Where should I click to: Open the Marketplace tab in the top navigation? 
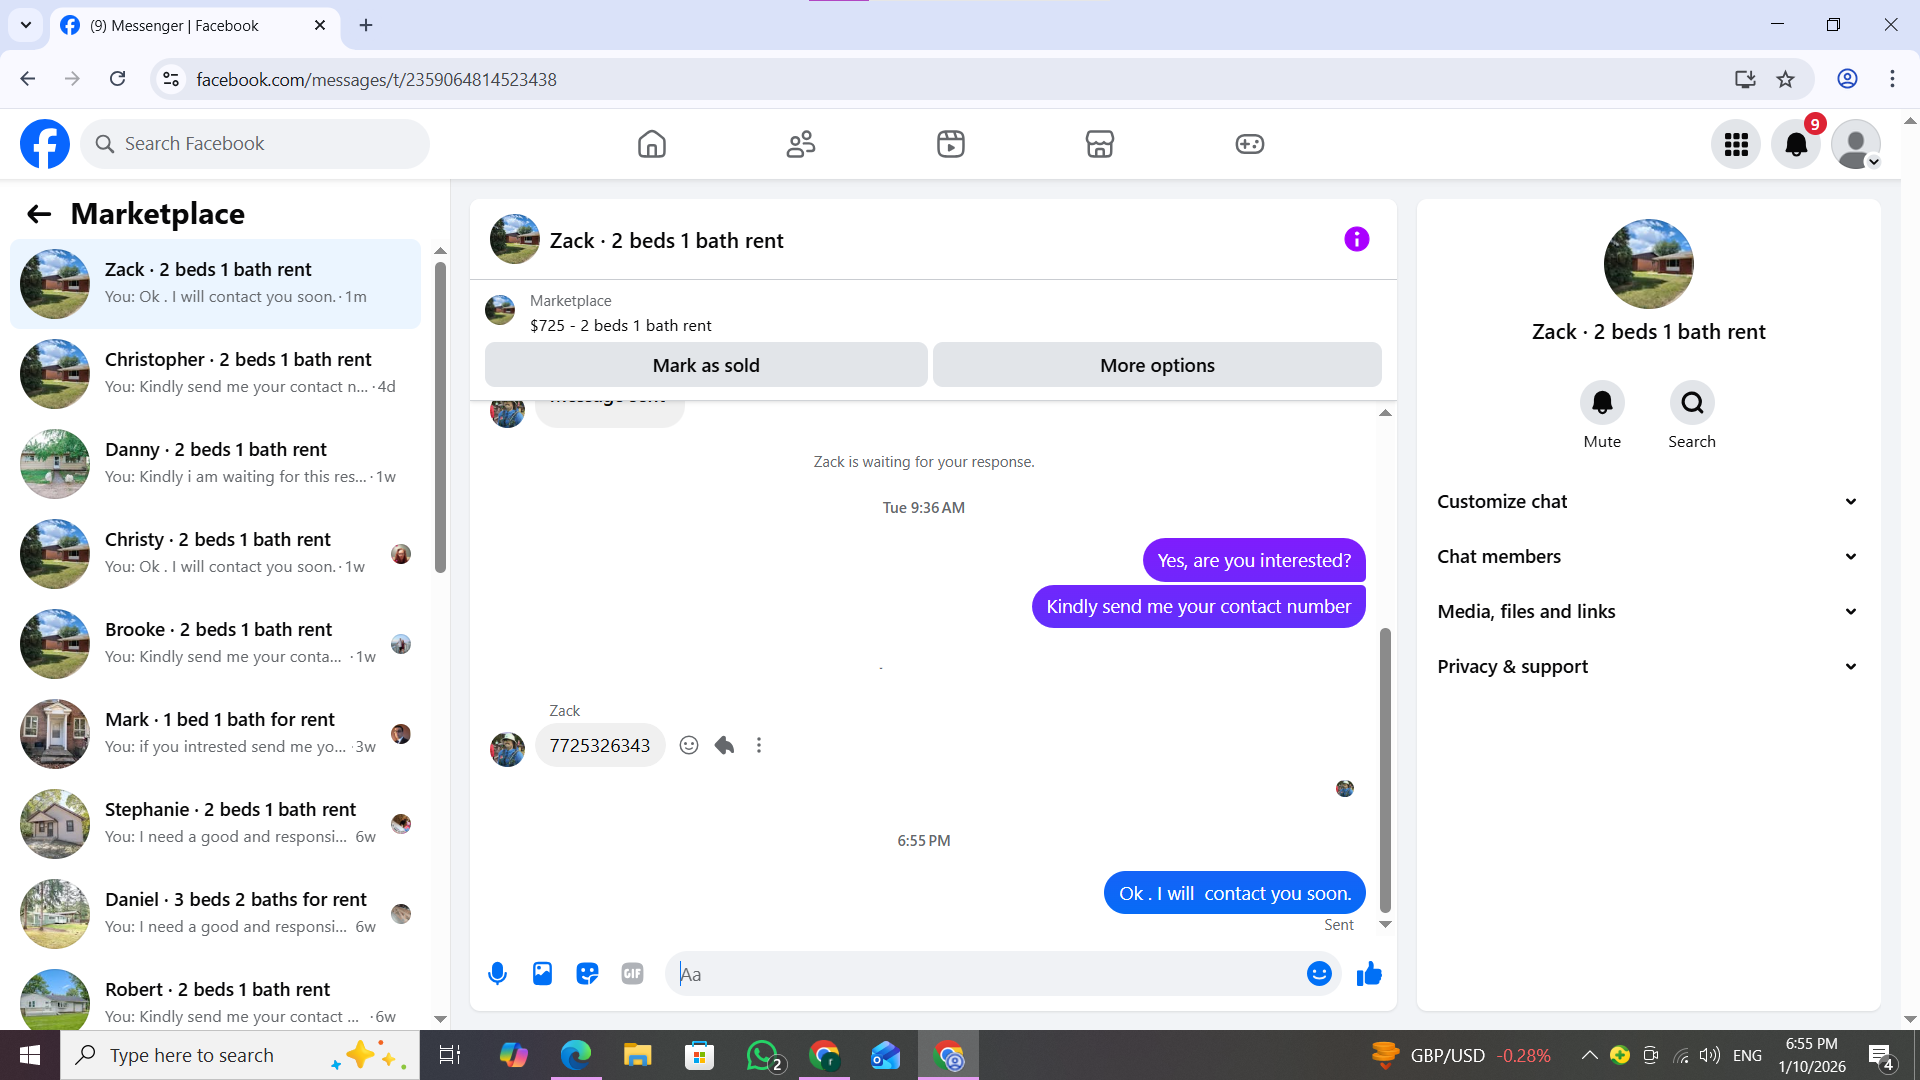[1100, 144]
